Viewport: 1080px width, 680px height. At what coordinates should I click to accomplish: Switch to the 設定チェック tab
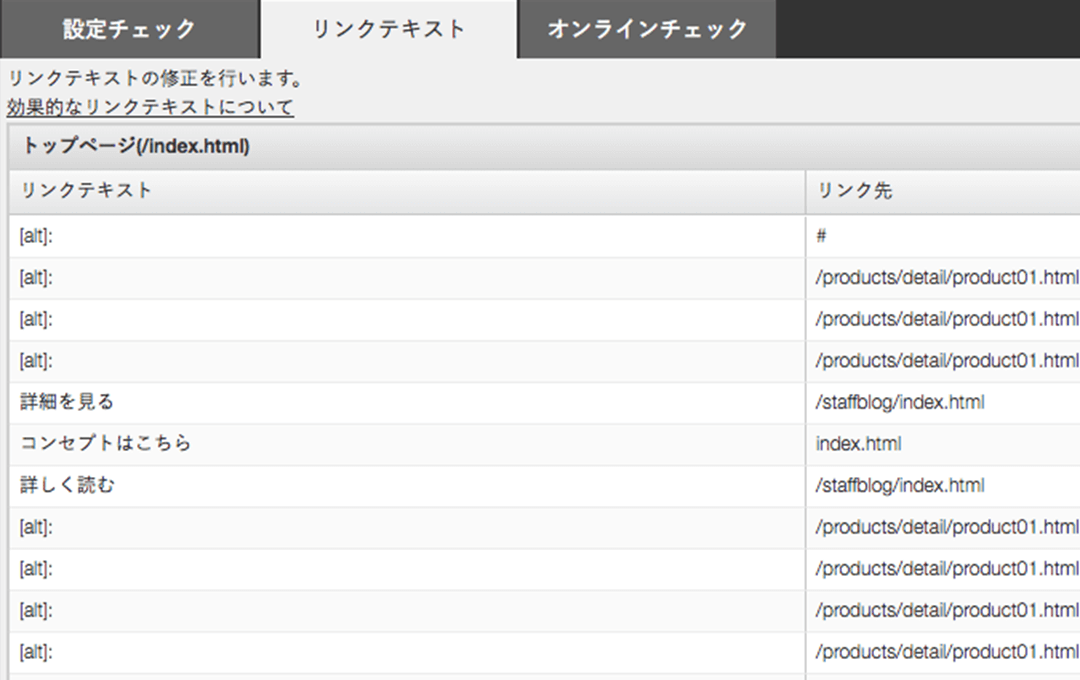pyautogui.click(x=129, y=29)
